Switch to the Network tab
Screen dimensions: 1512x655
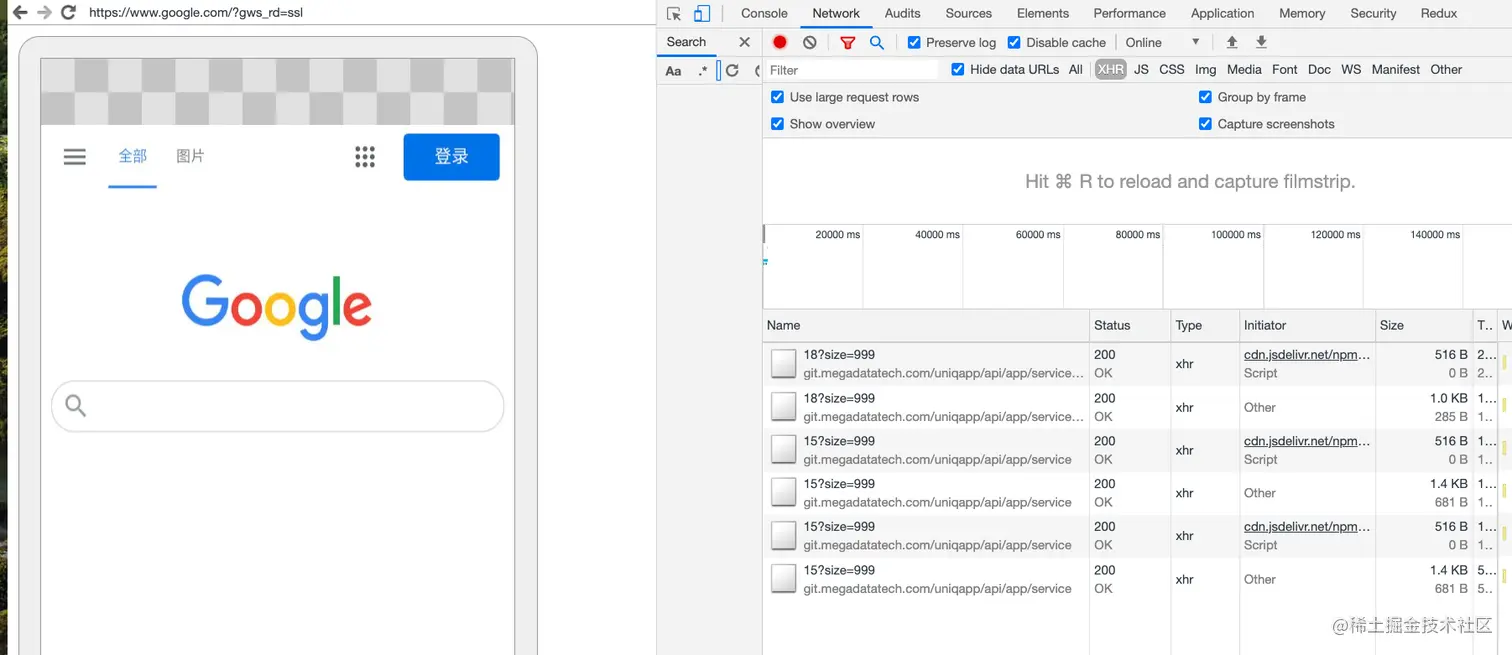tap(836, 13)
